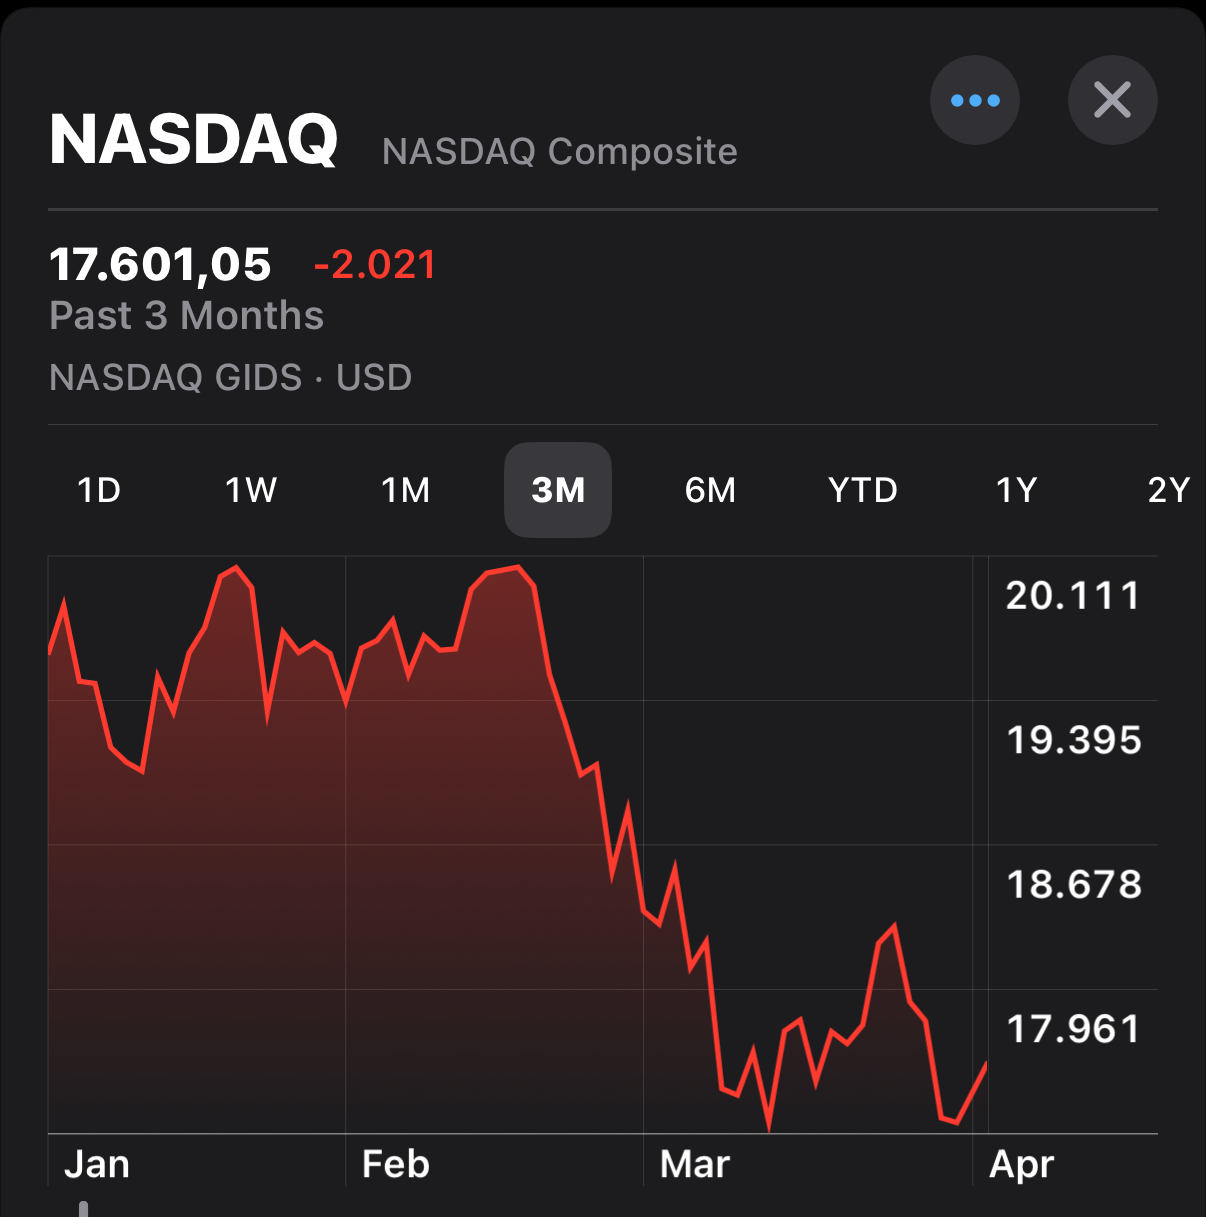Toggle the red -2.021 price change value
This screenshot has height=1217, width=1206.
375,265
